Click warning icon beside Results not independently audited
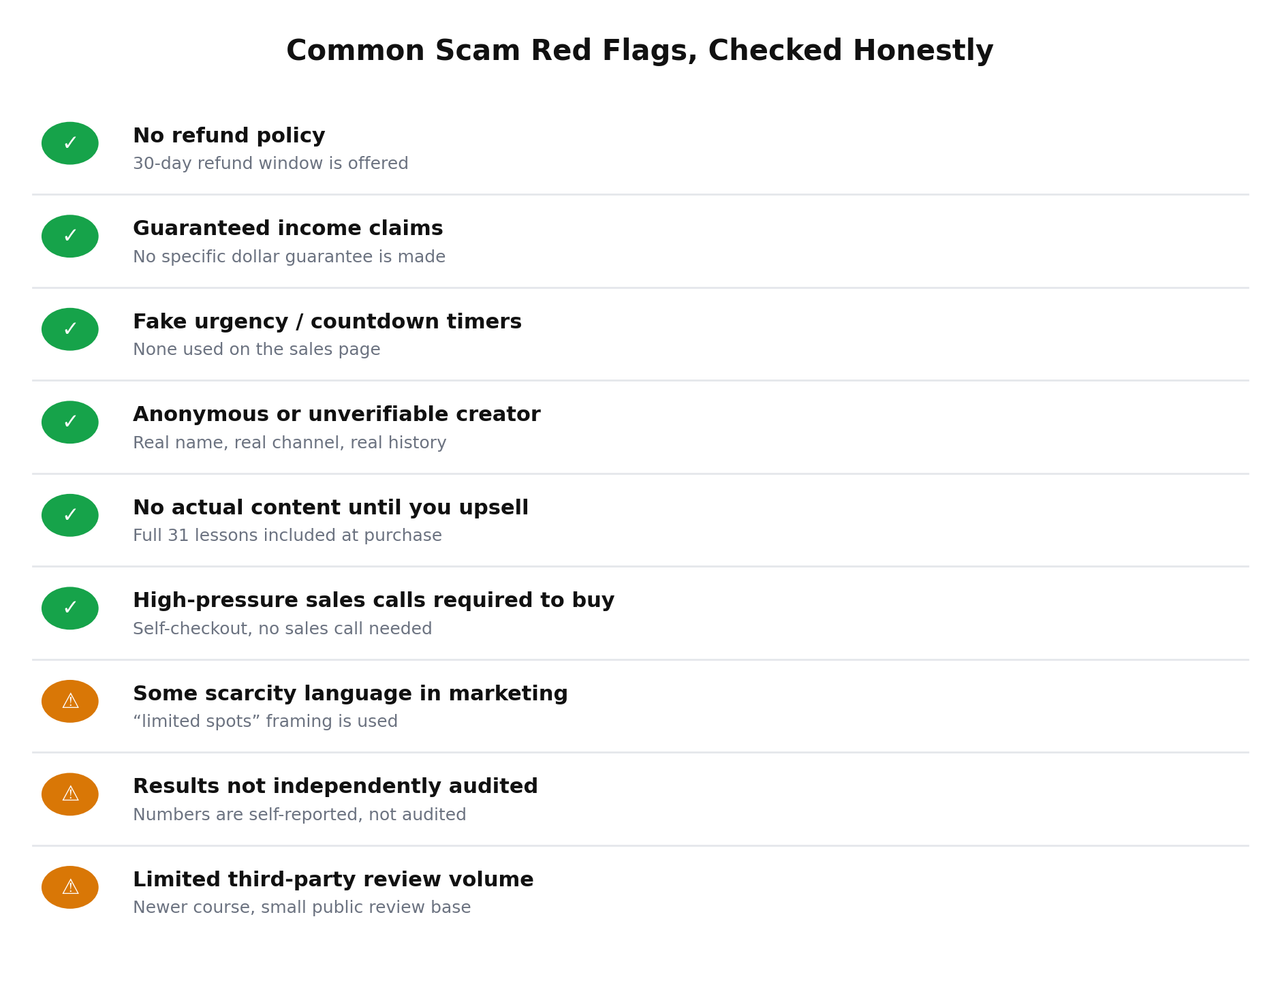 point(70,794)
